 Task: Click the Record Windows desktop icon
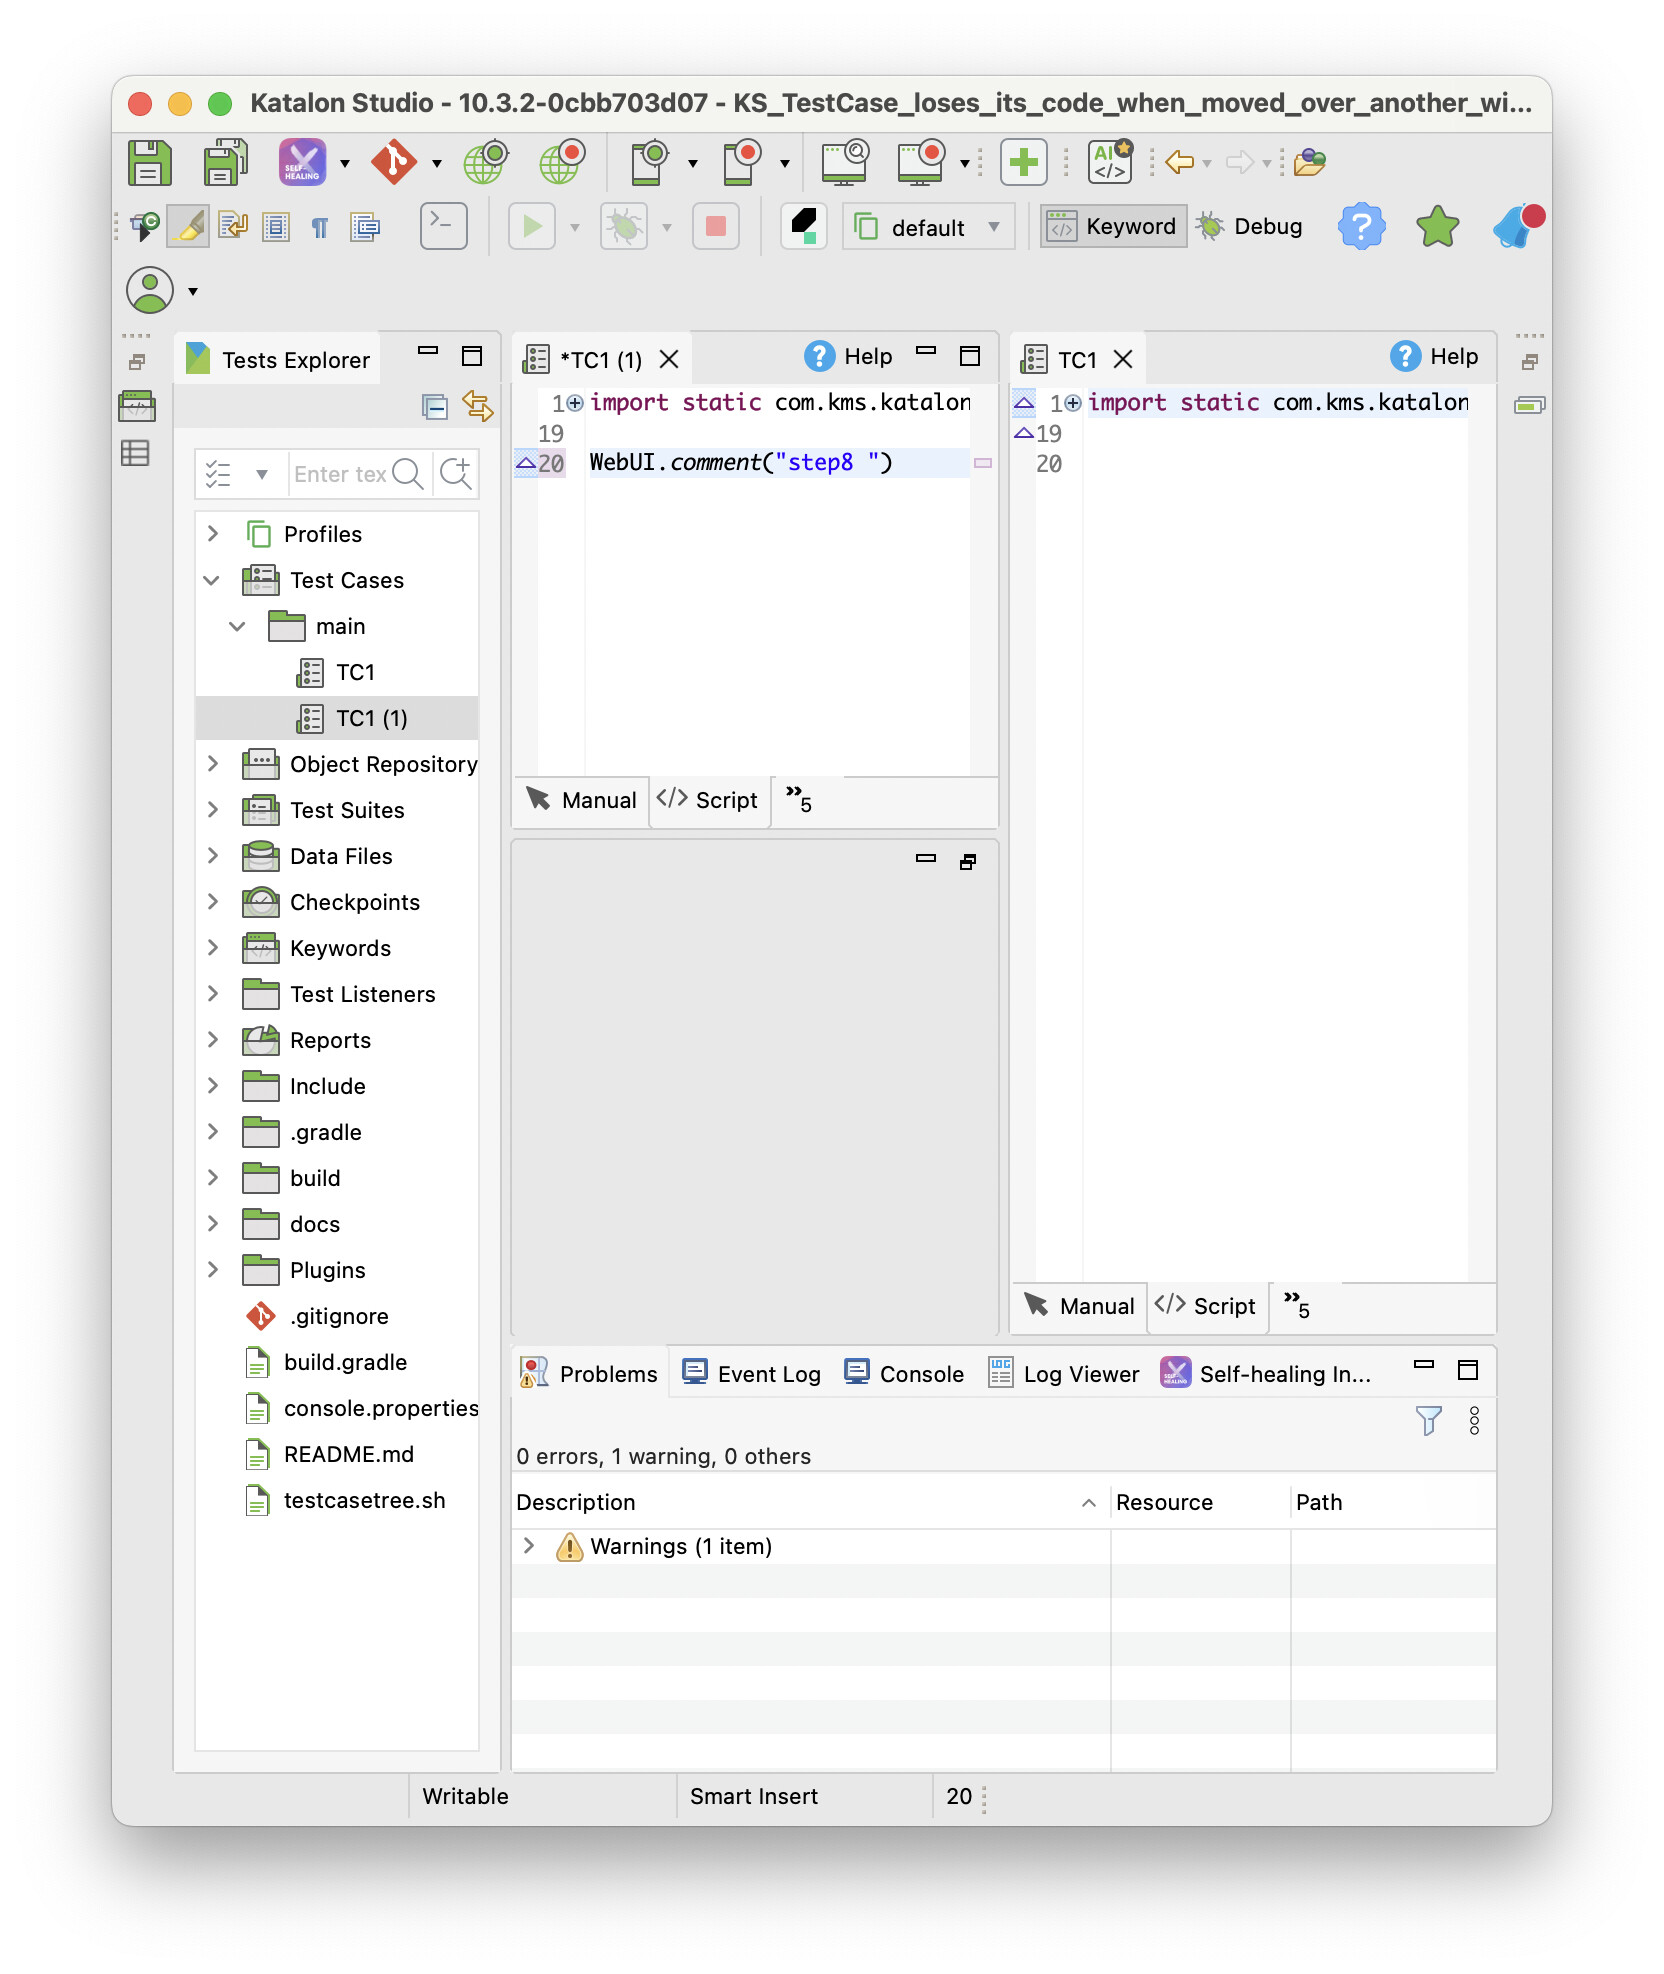click(x=920, y=162)
